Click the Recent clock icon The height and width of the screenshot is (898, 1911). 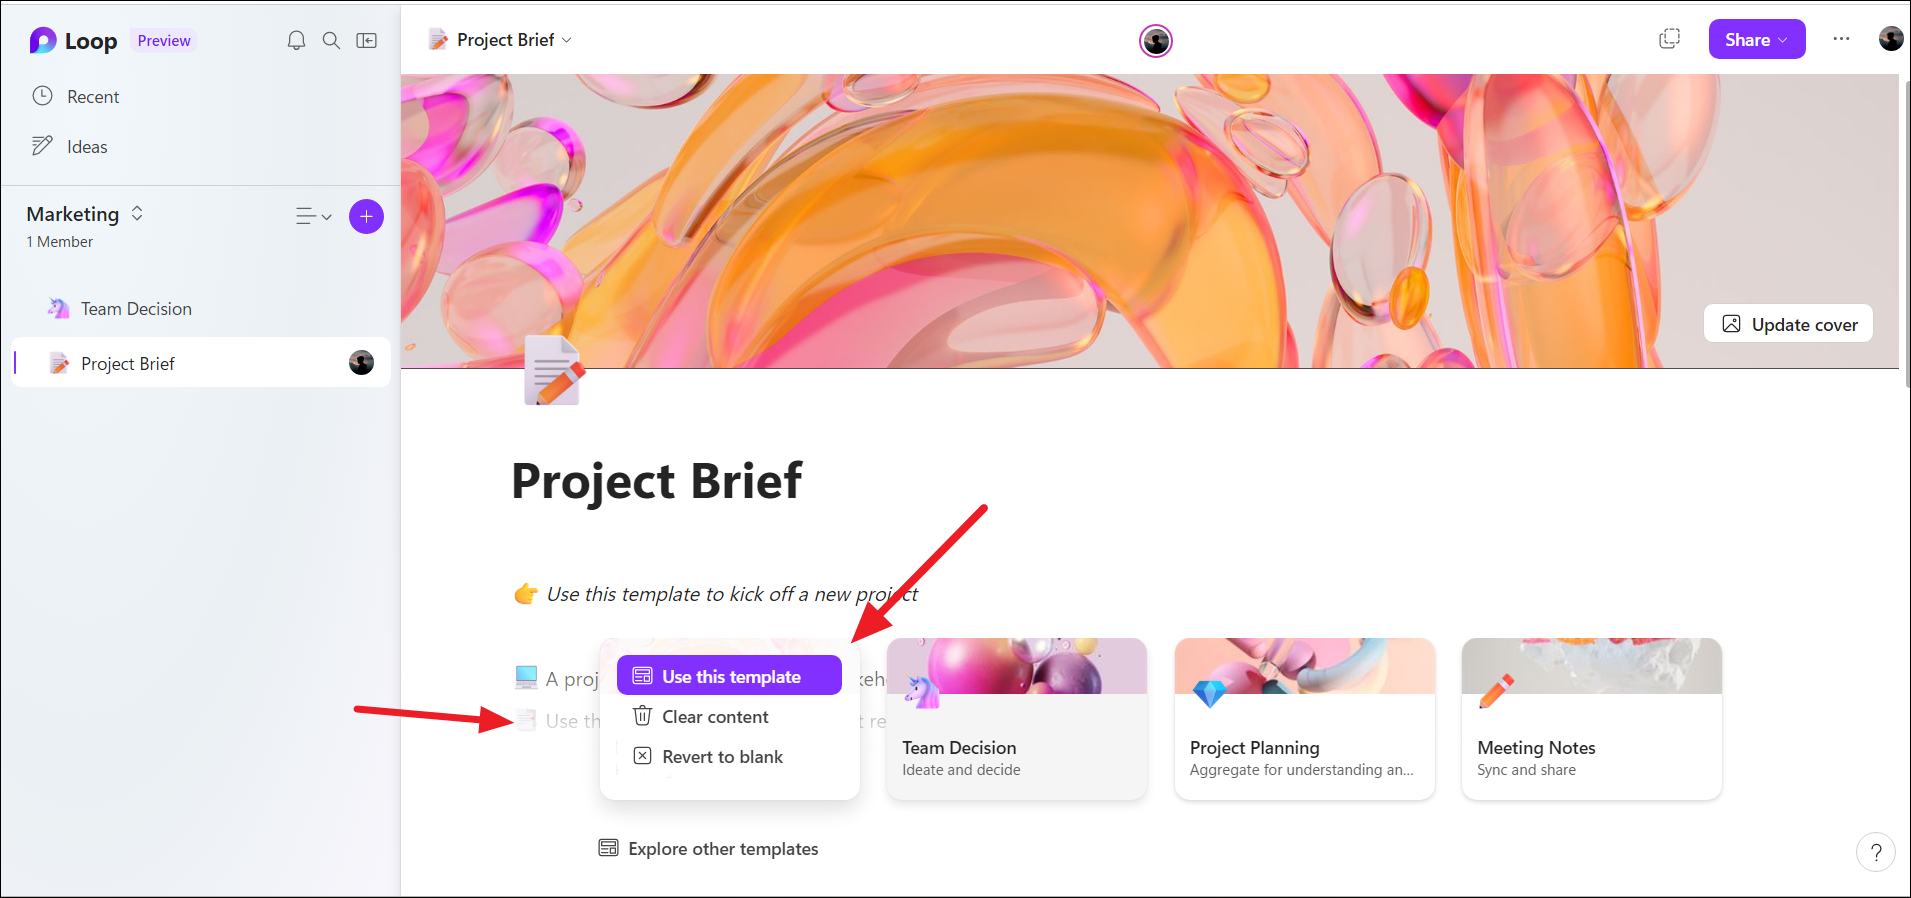(43, 96)
